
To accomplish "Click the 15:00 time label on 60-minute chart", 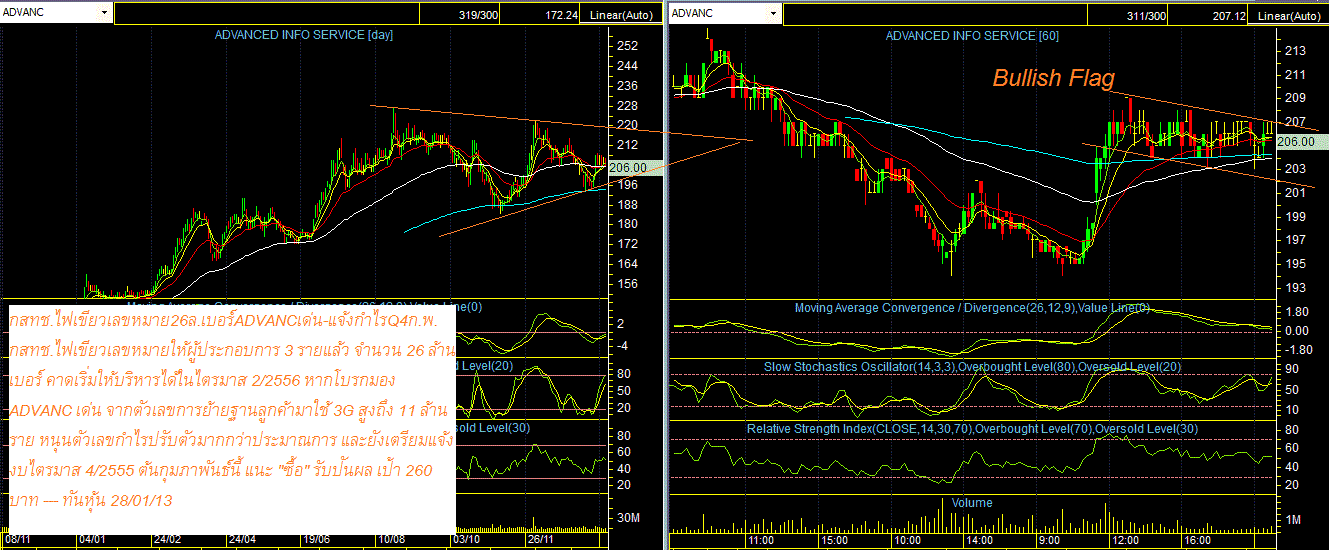I will tap(834, 540).
